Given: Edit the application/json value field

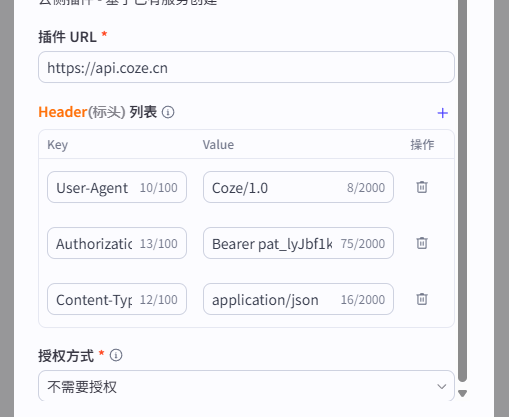Looking at the screenshot, I should (298, 299).
